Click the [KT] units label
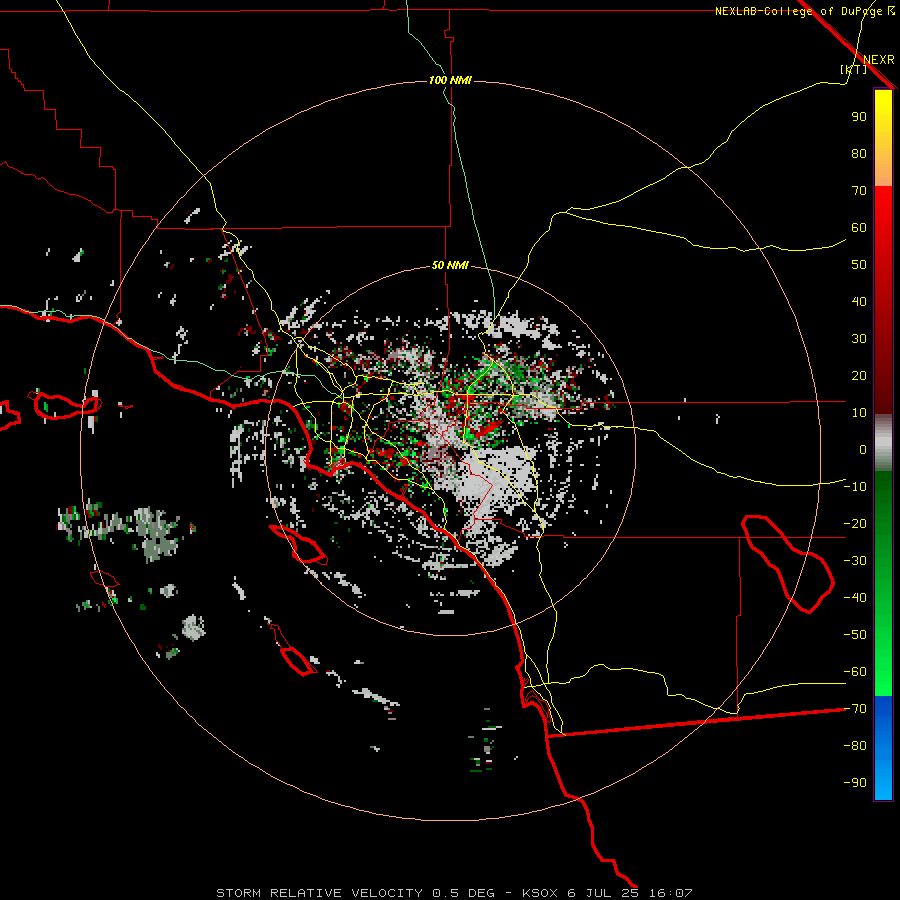 click(x=853, y=69)
